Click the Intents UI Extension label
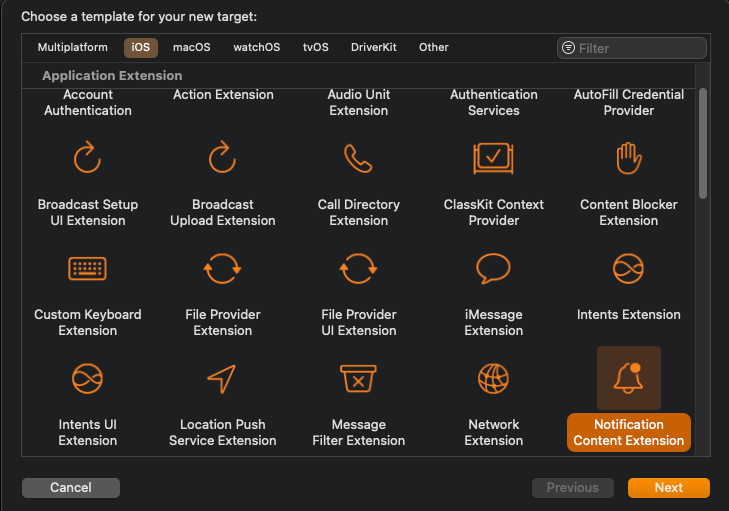729x511 pixels. (x=88, y=433)
